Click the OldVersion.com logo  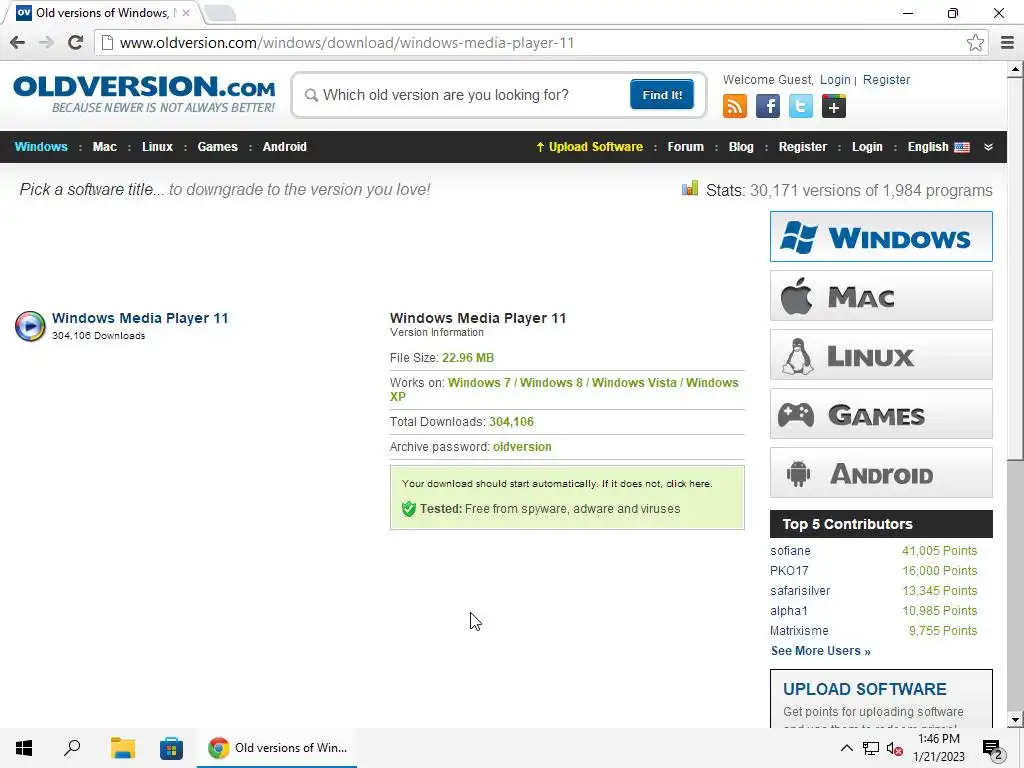pos(144,93)
